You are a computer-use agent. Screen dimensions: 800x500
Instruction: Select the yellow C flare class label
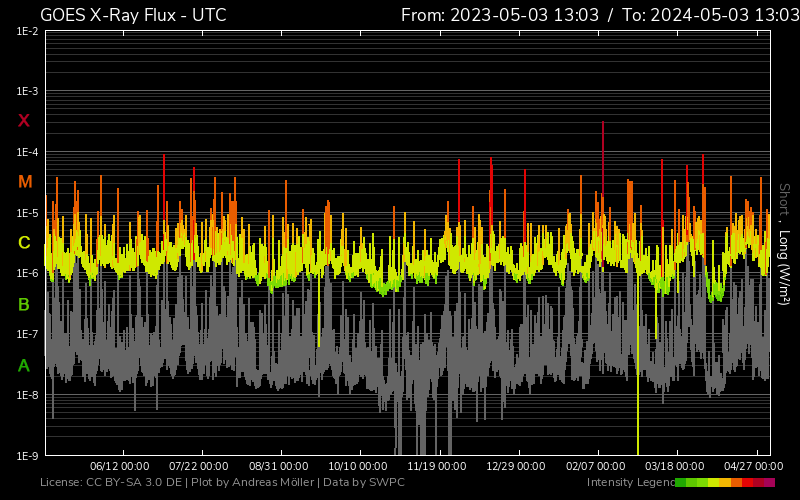coord(24,243)
